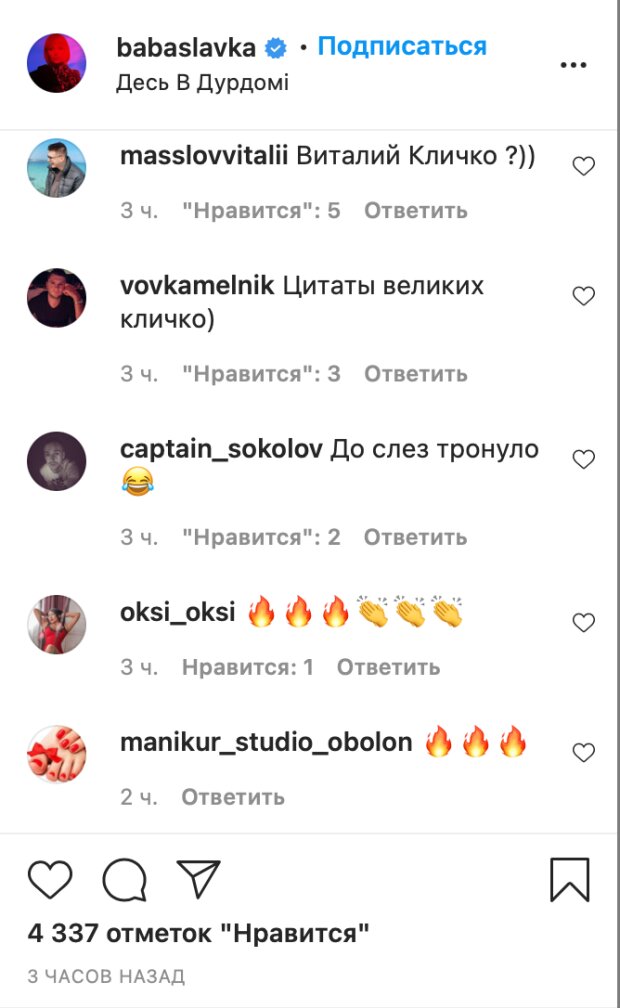Like the post with the heart icon
The image size is (620, 1008).
click(x=50, y=879)
